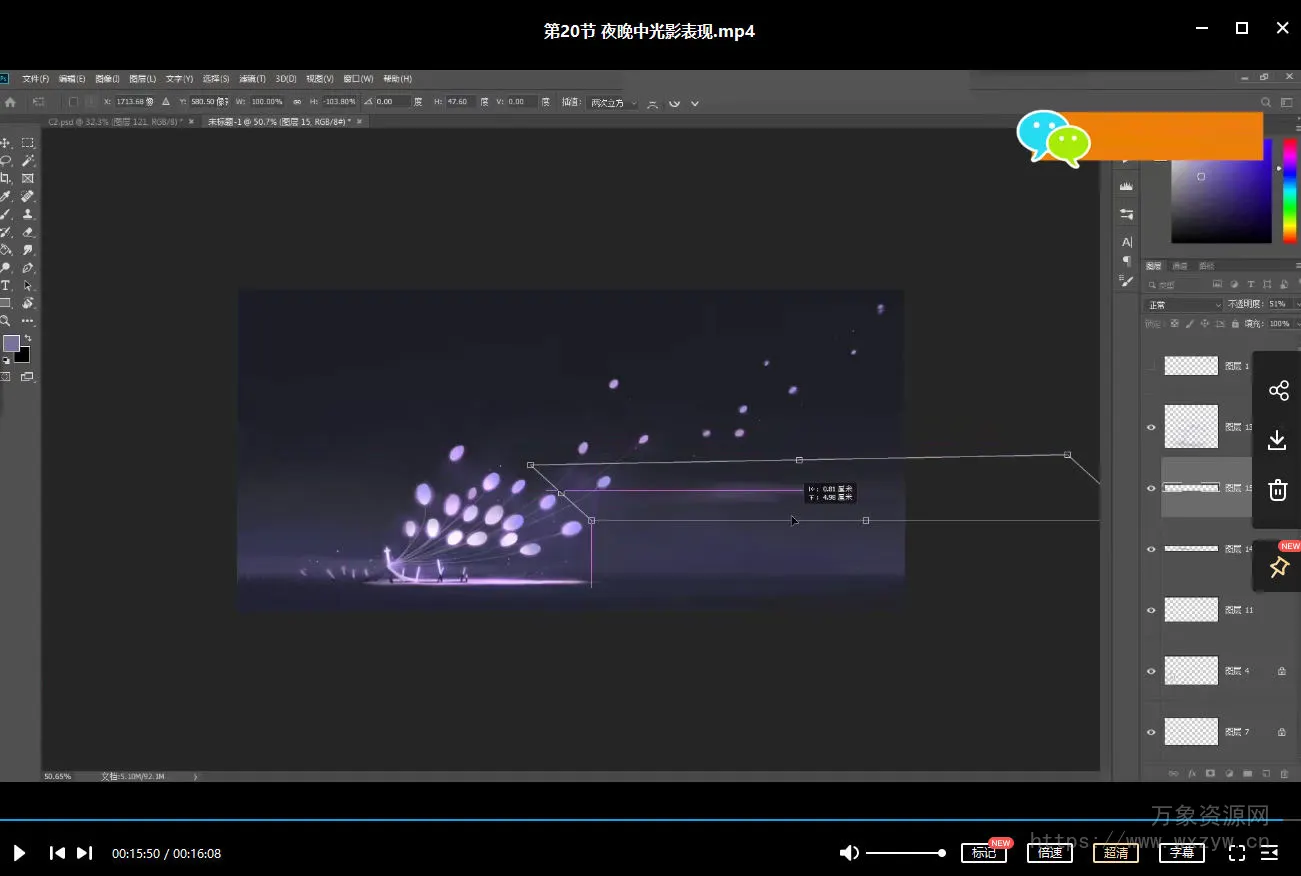This screenshot has width=1301, height=876.
Task: Open the 超清 quality selector
Action: point(1116,853)
